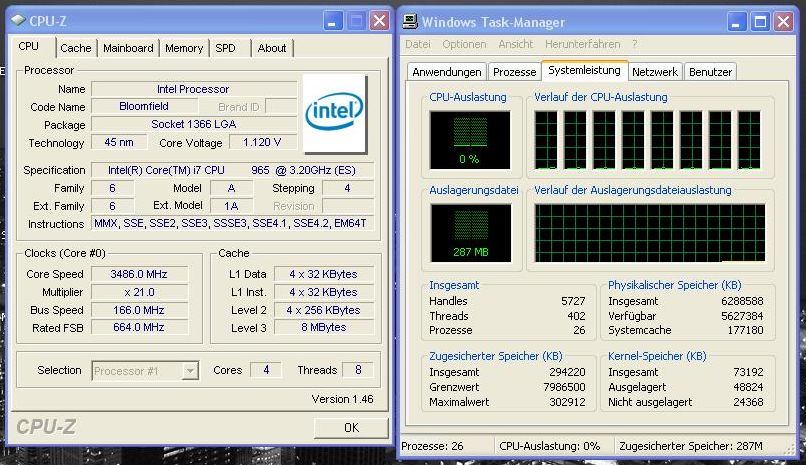The width and height of the screenshot is (806, 465).
Task: Switch to the Anwendungen tab
Action: pos(447,72)
